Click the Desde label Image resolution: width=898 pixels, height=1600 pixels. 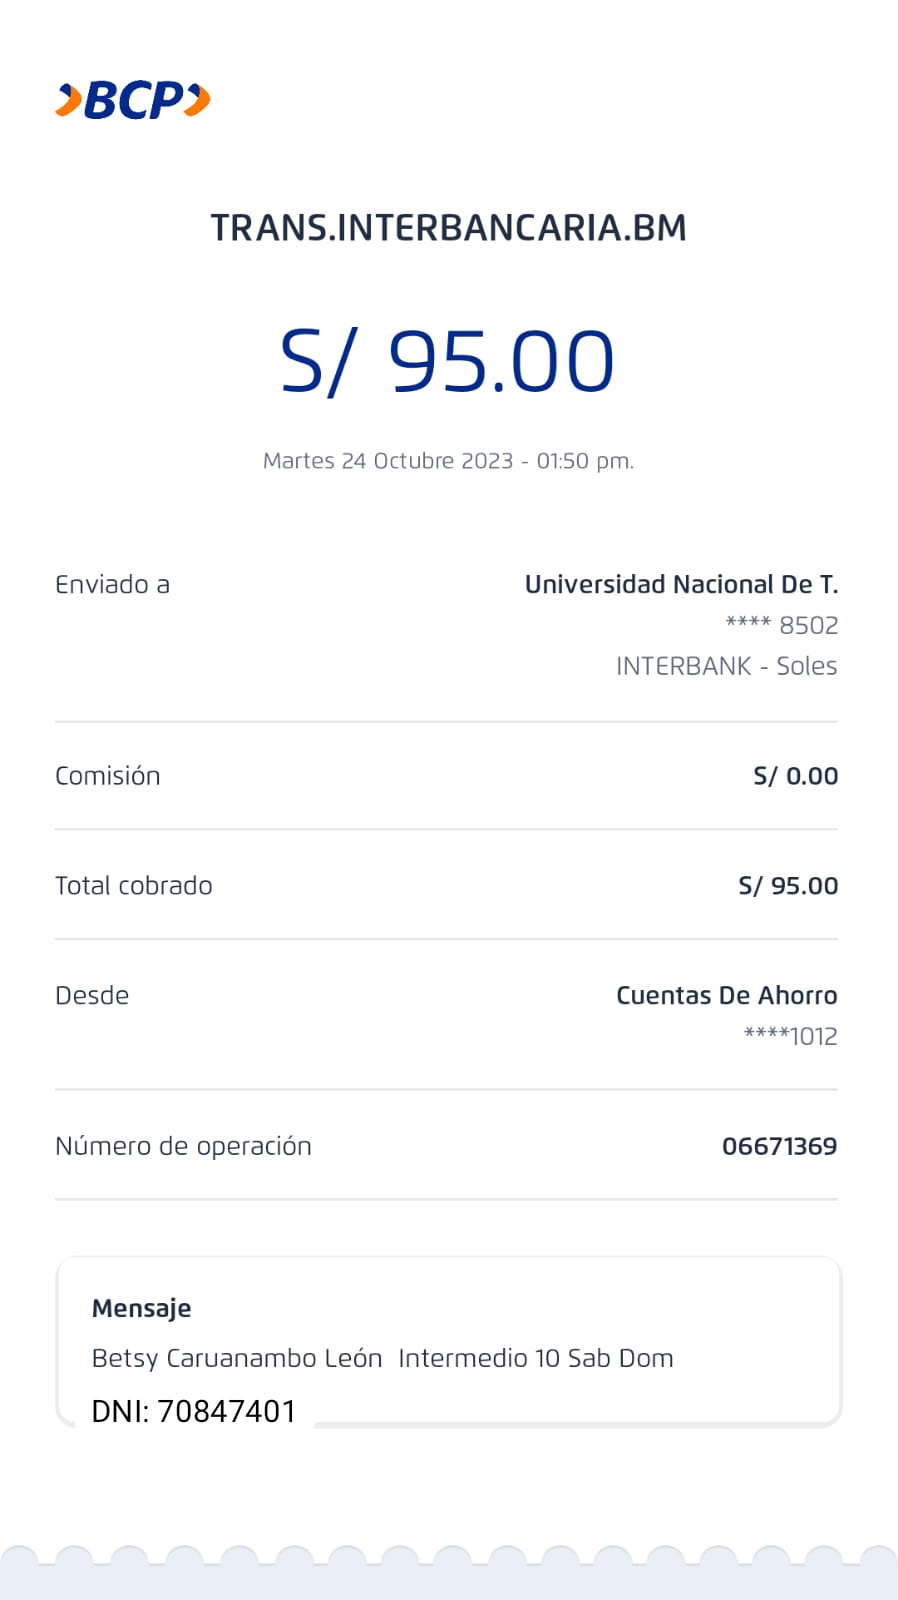[x=92, y=996]
